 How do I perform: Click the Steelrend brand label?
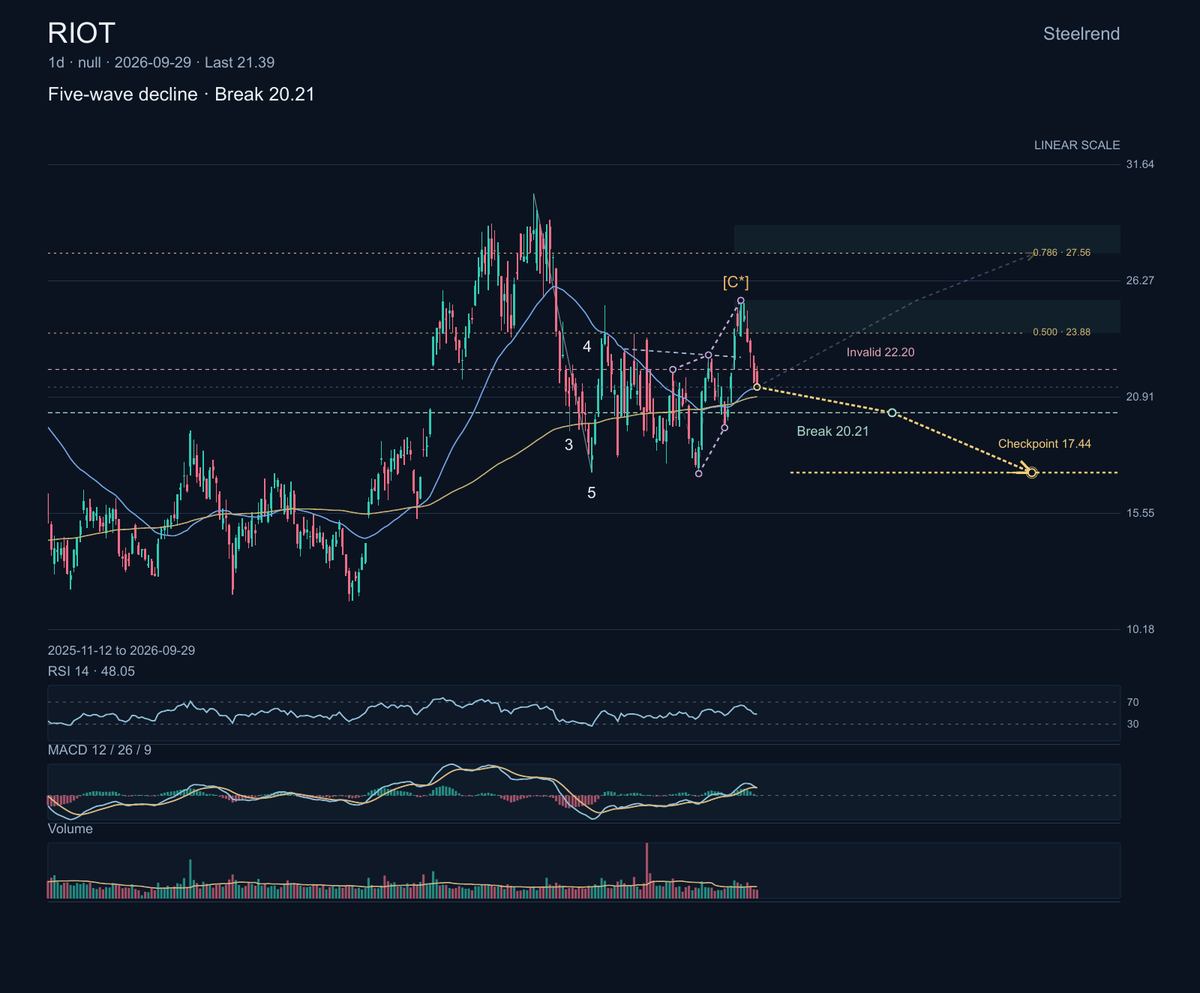click(1081, 34)
